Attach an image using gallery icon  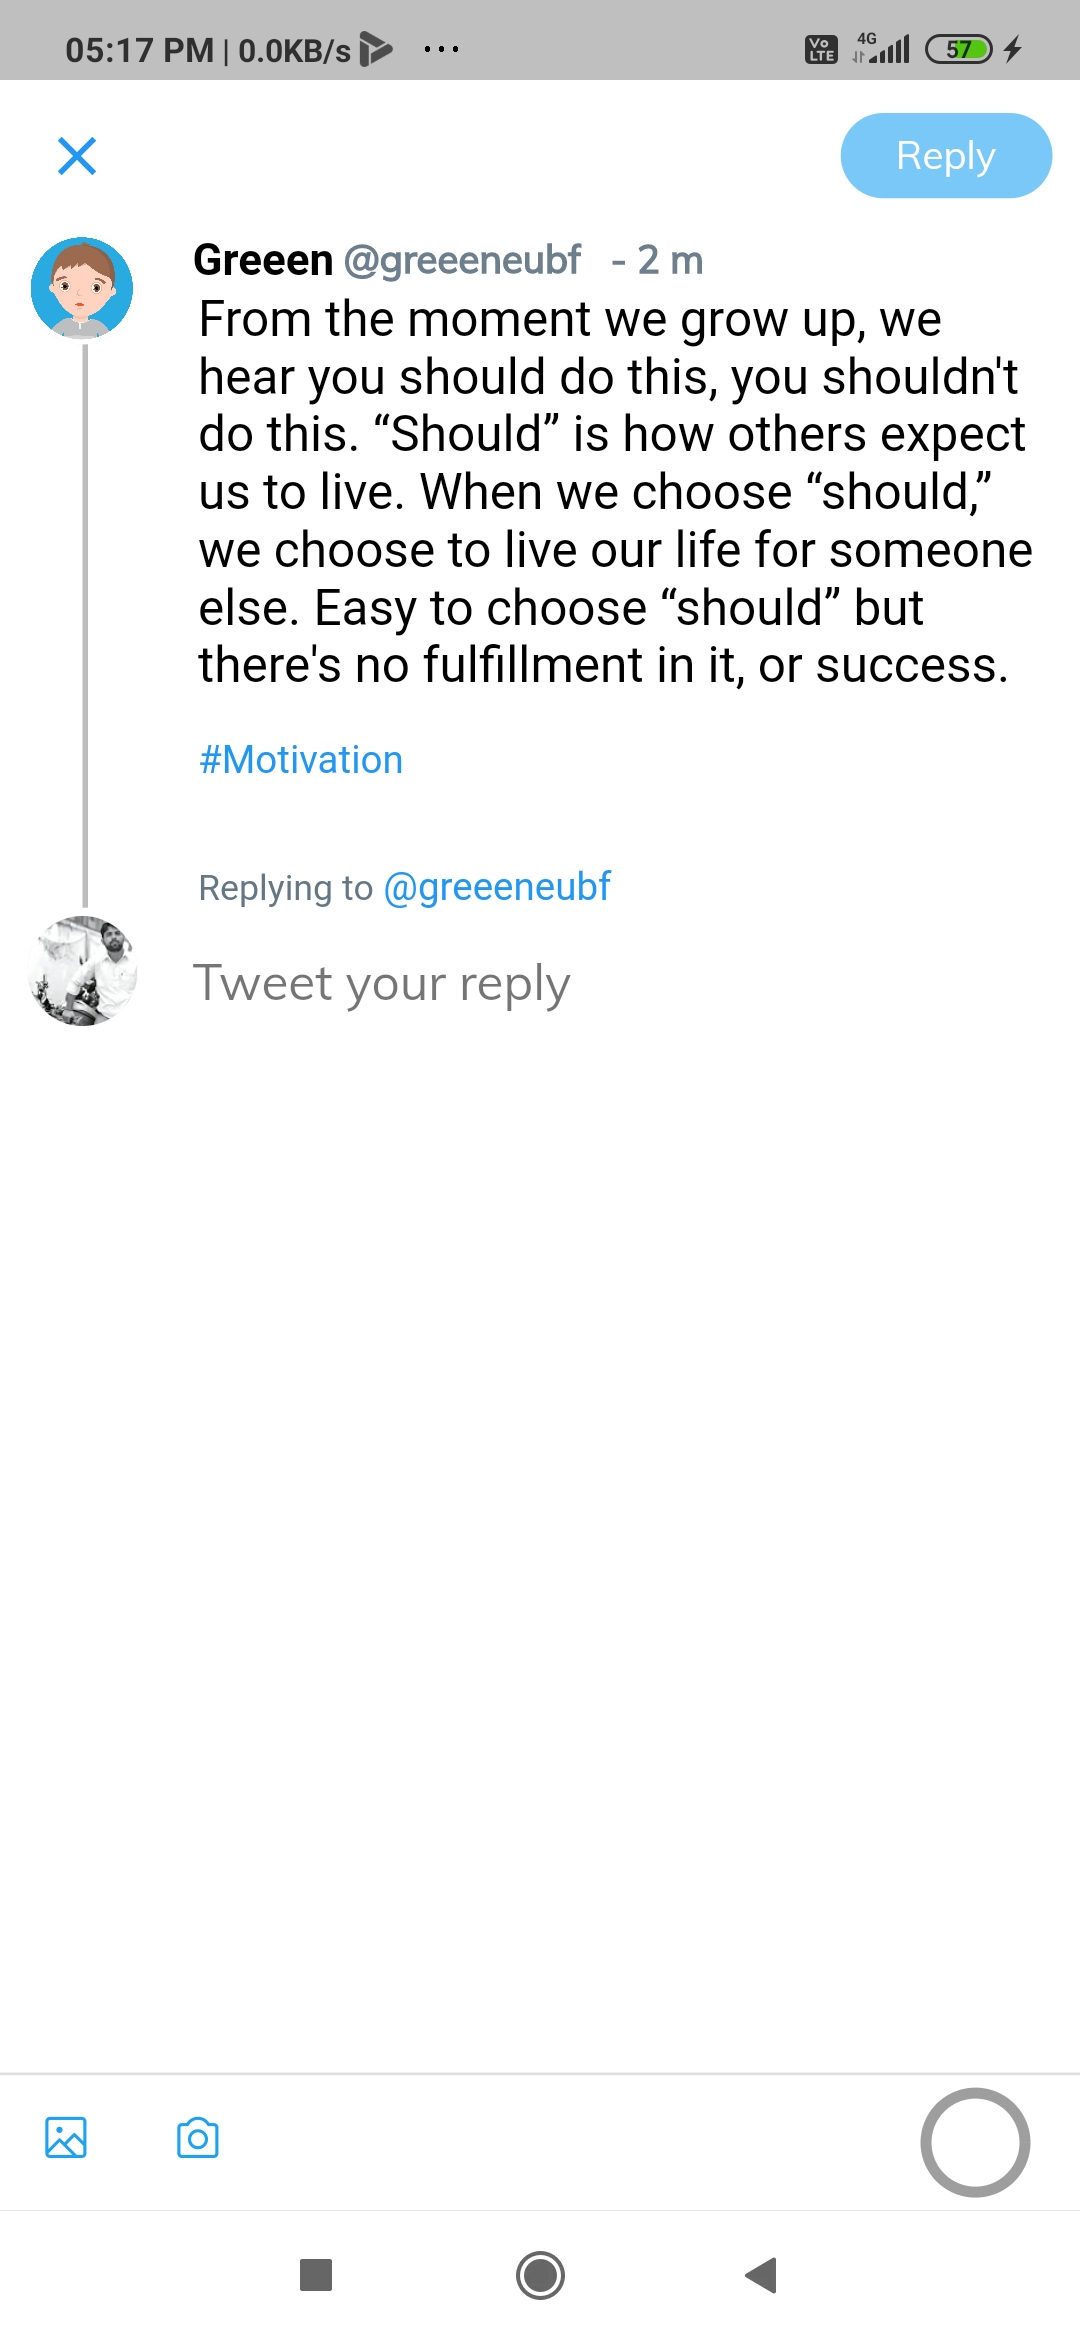[66, 2138]
